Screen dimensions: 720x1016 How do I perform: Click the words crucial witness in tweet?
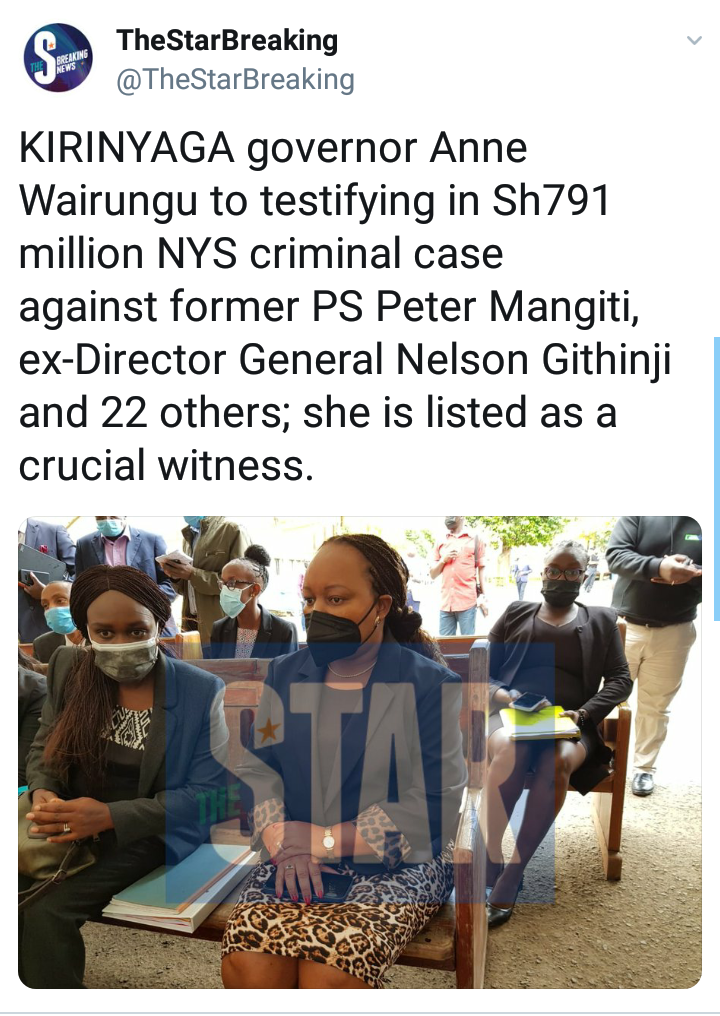pyautogui.click(x=166, y=465)
